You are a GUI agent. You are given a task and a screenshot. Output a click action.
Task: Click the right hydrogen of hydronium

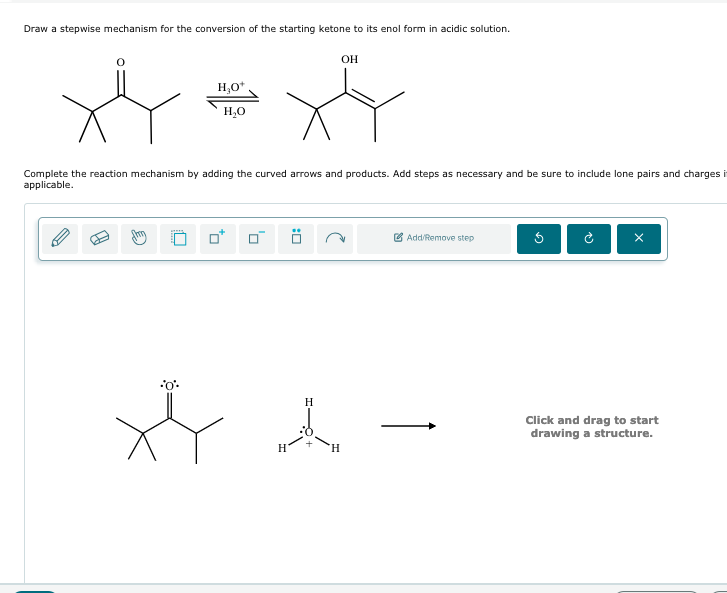pyautogui.click(x=336, y=448)
